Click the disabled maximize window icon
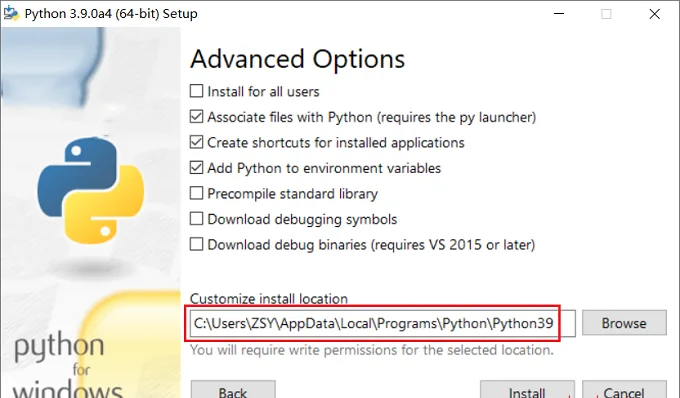 point(606,14)
